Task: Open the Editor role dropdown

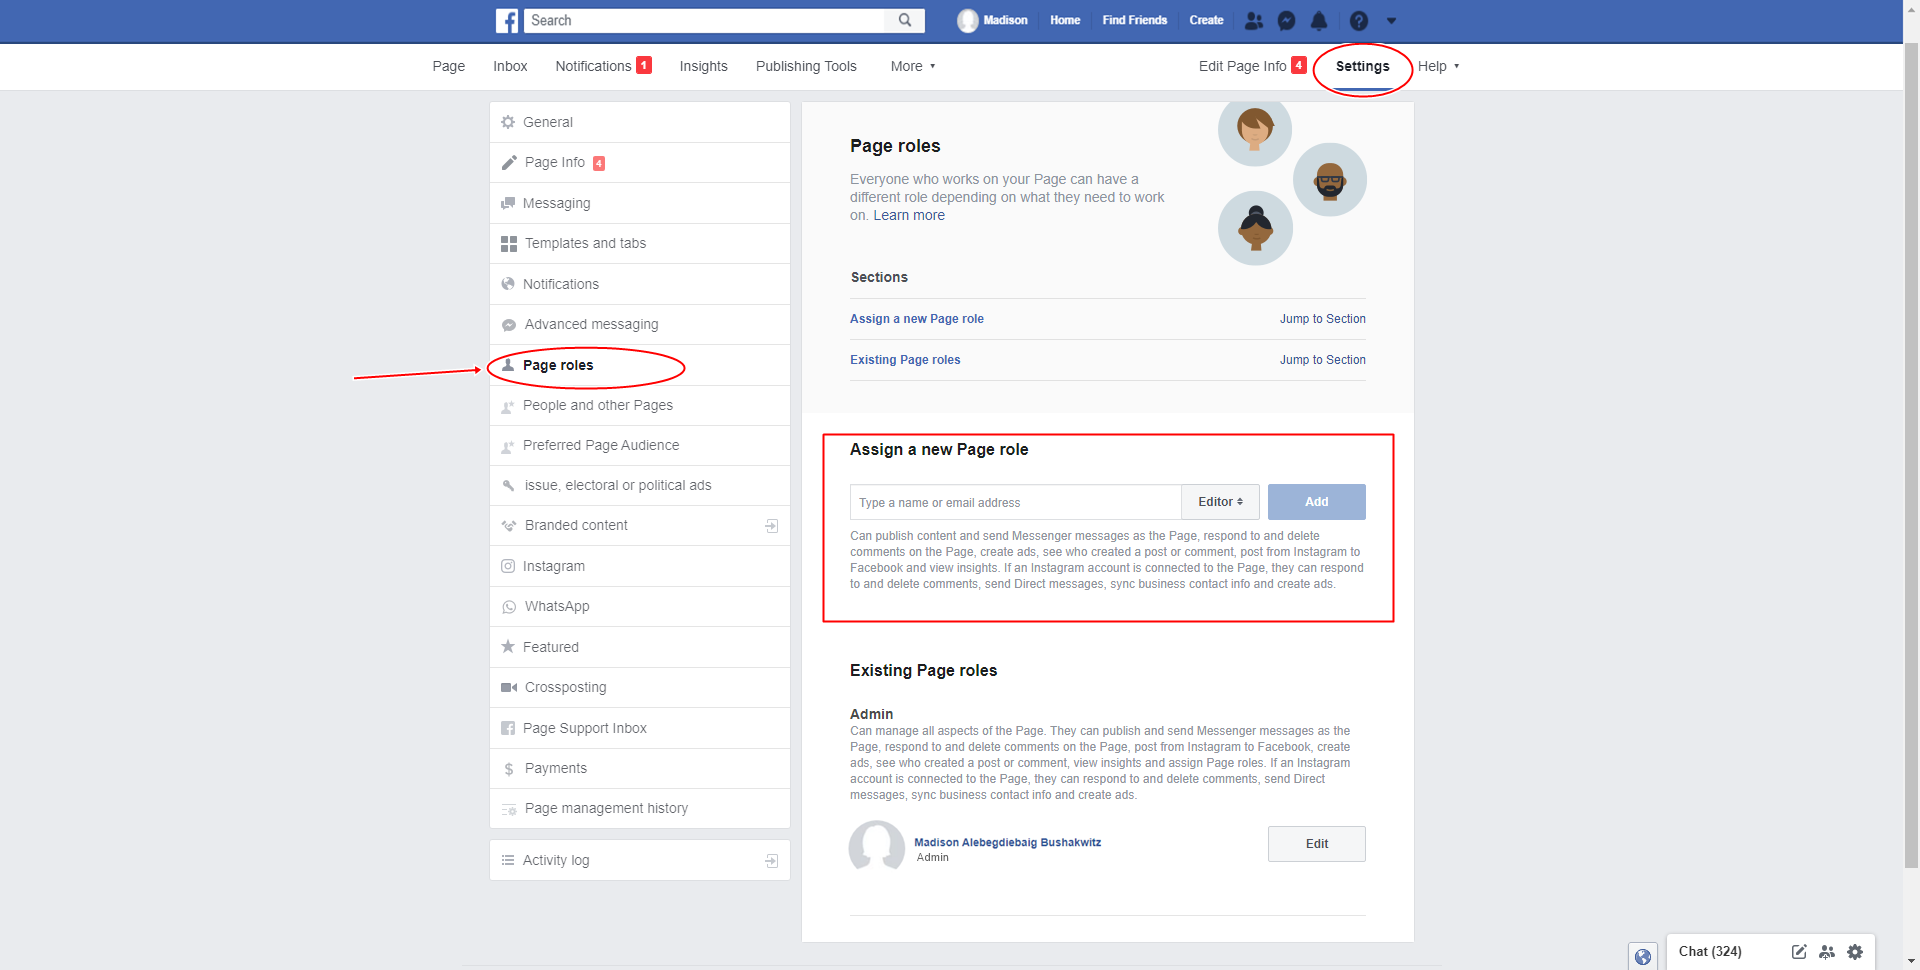Action: click(1220, 501)
